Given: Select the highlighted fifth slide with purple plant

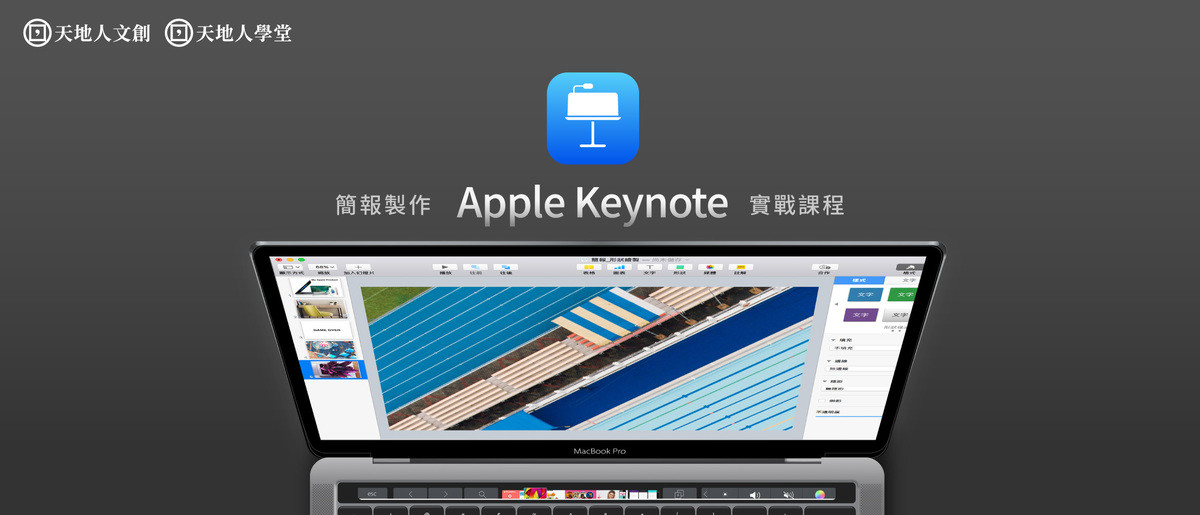Looking at the screenshot, I should [x=336, y=369].
